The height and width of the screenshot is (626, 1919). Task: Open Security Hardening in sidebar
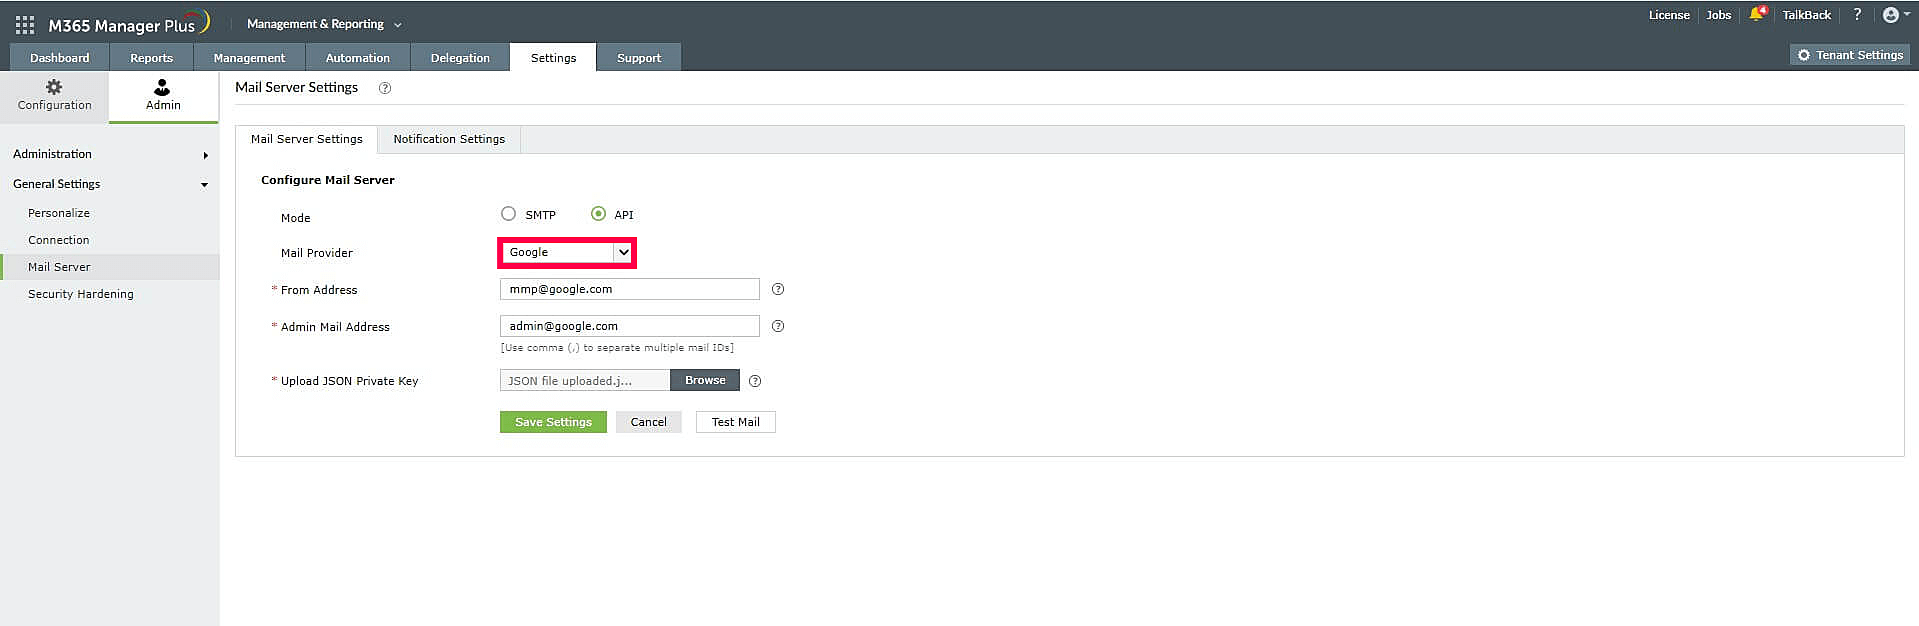[81, 294]
